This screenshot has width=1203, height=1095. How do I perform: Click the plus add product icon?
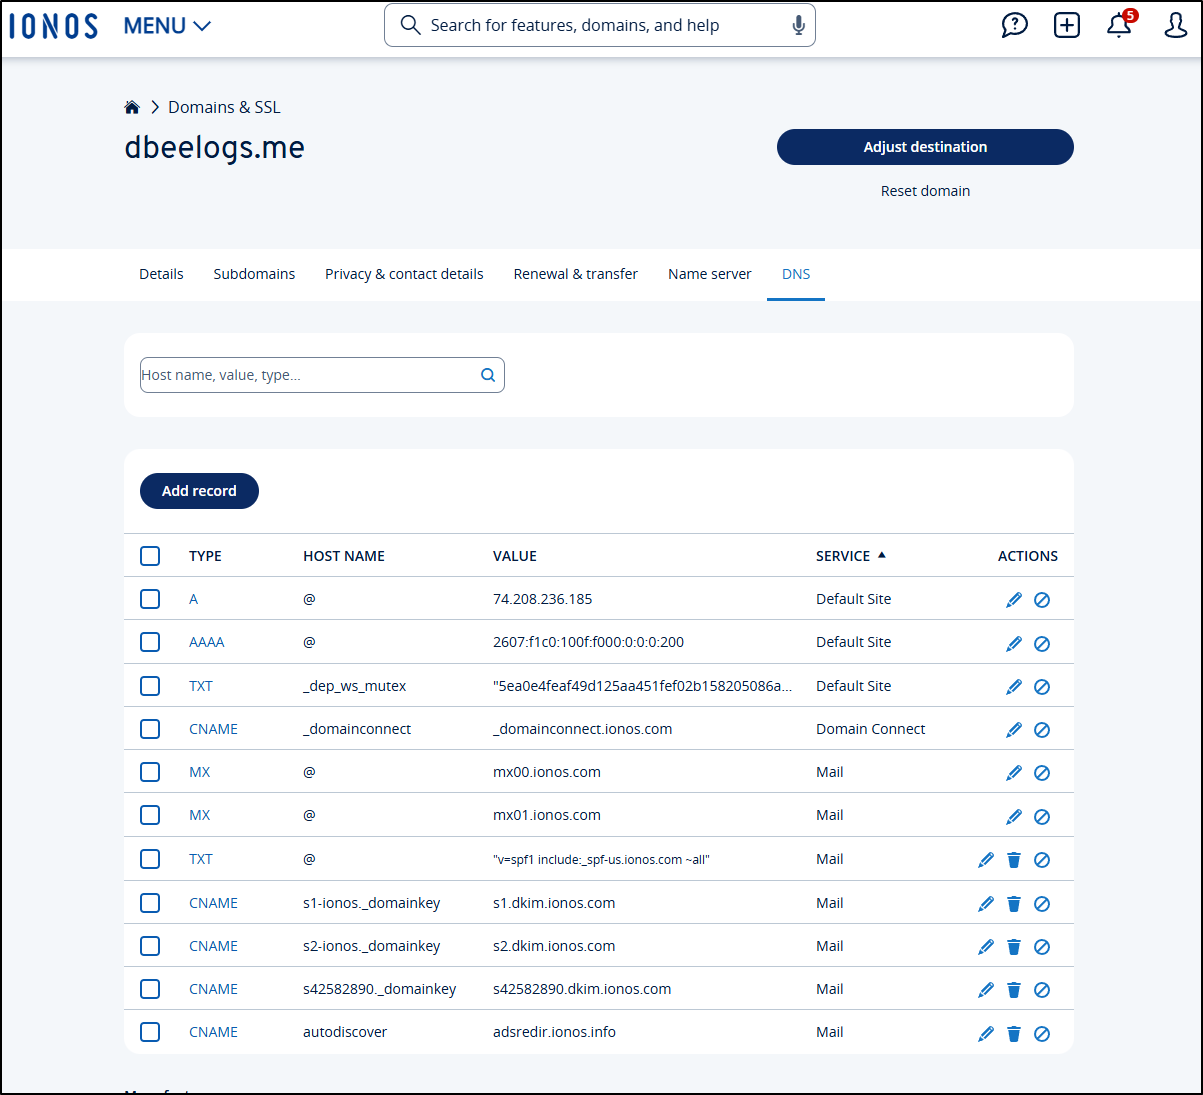click(x=1067, y=25)
